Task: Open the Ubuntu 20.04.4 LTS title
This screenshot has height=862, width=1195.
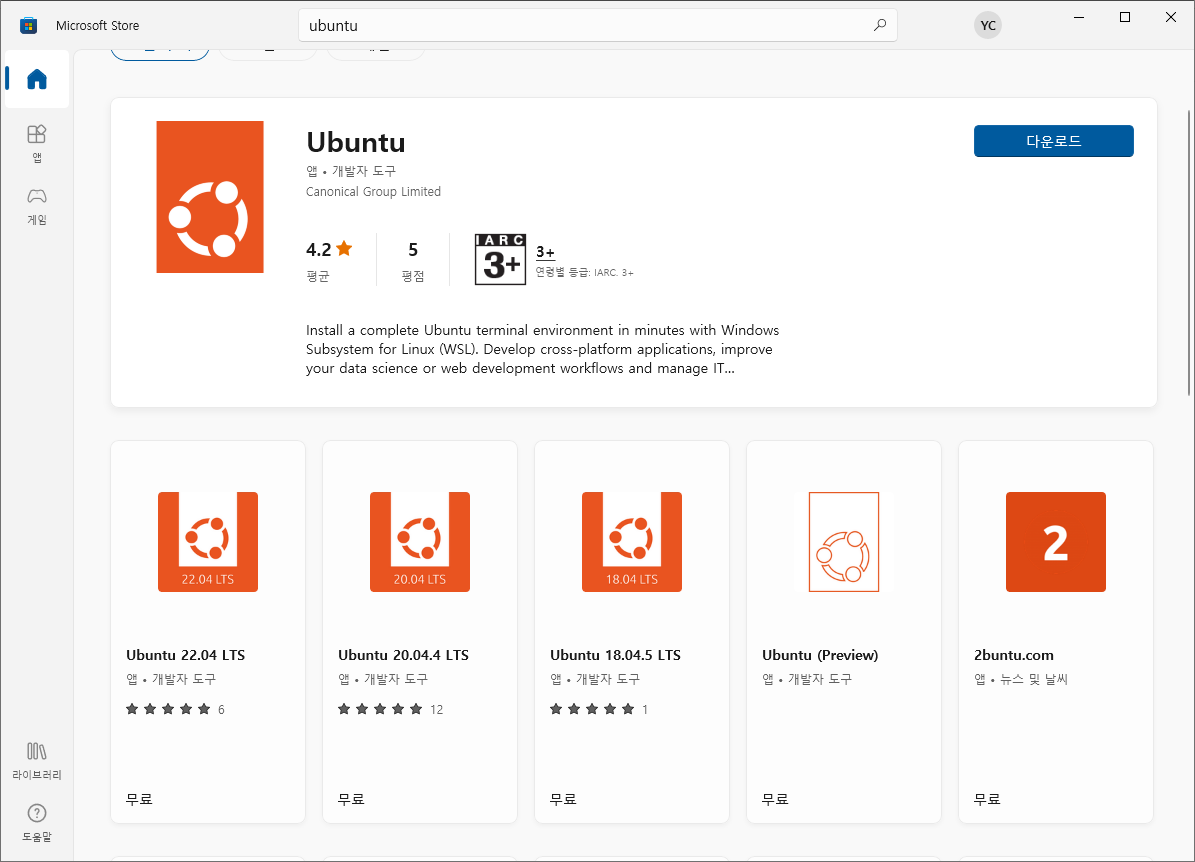Action: click(x=403, y=655)
